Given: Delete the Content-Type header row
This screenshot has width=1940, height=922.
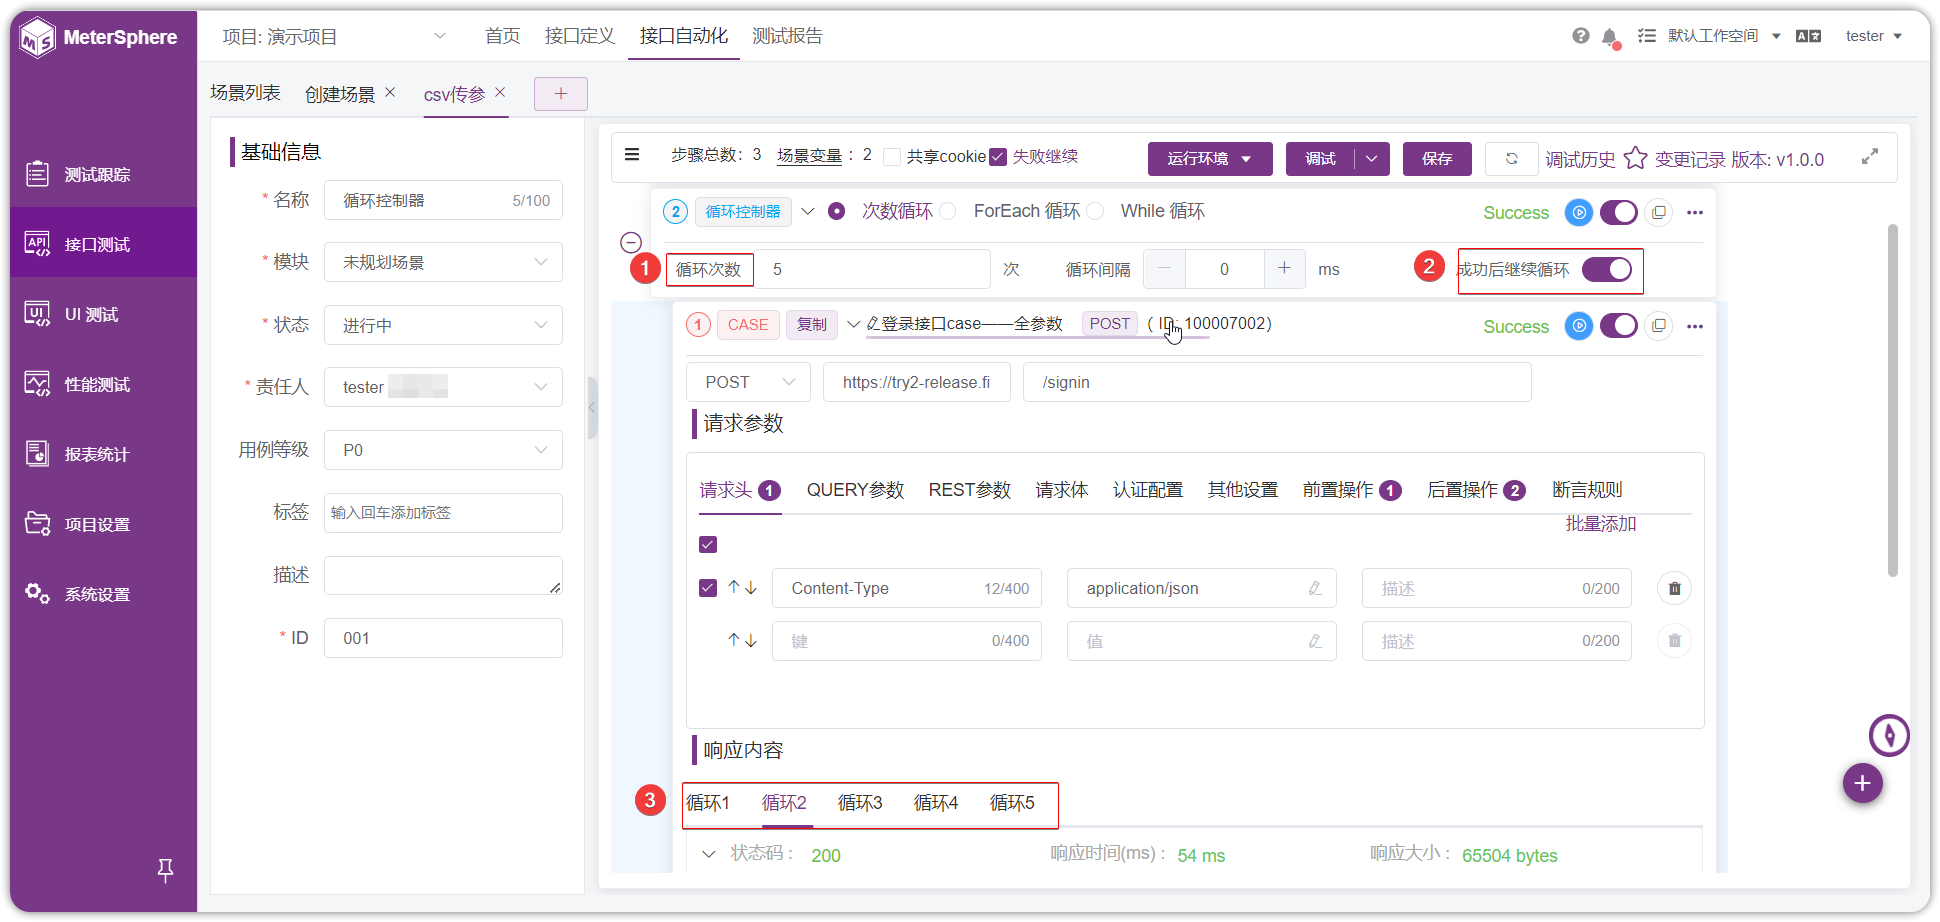Looking at the screenshot, I should pos(1674,588).
